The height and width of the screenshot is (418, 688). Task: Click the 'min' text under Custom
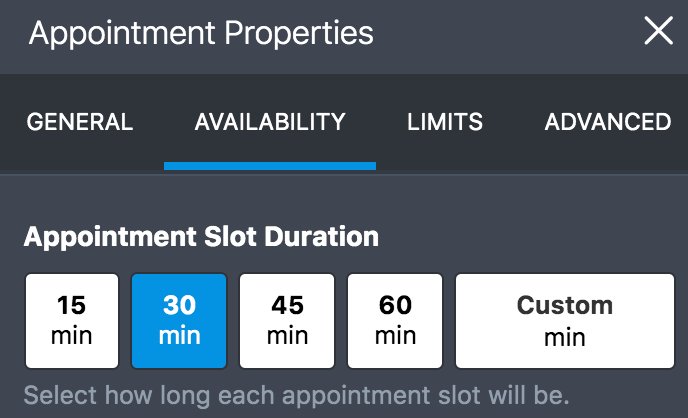click(x=565, y=337)
